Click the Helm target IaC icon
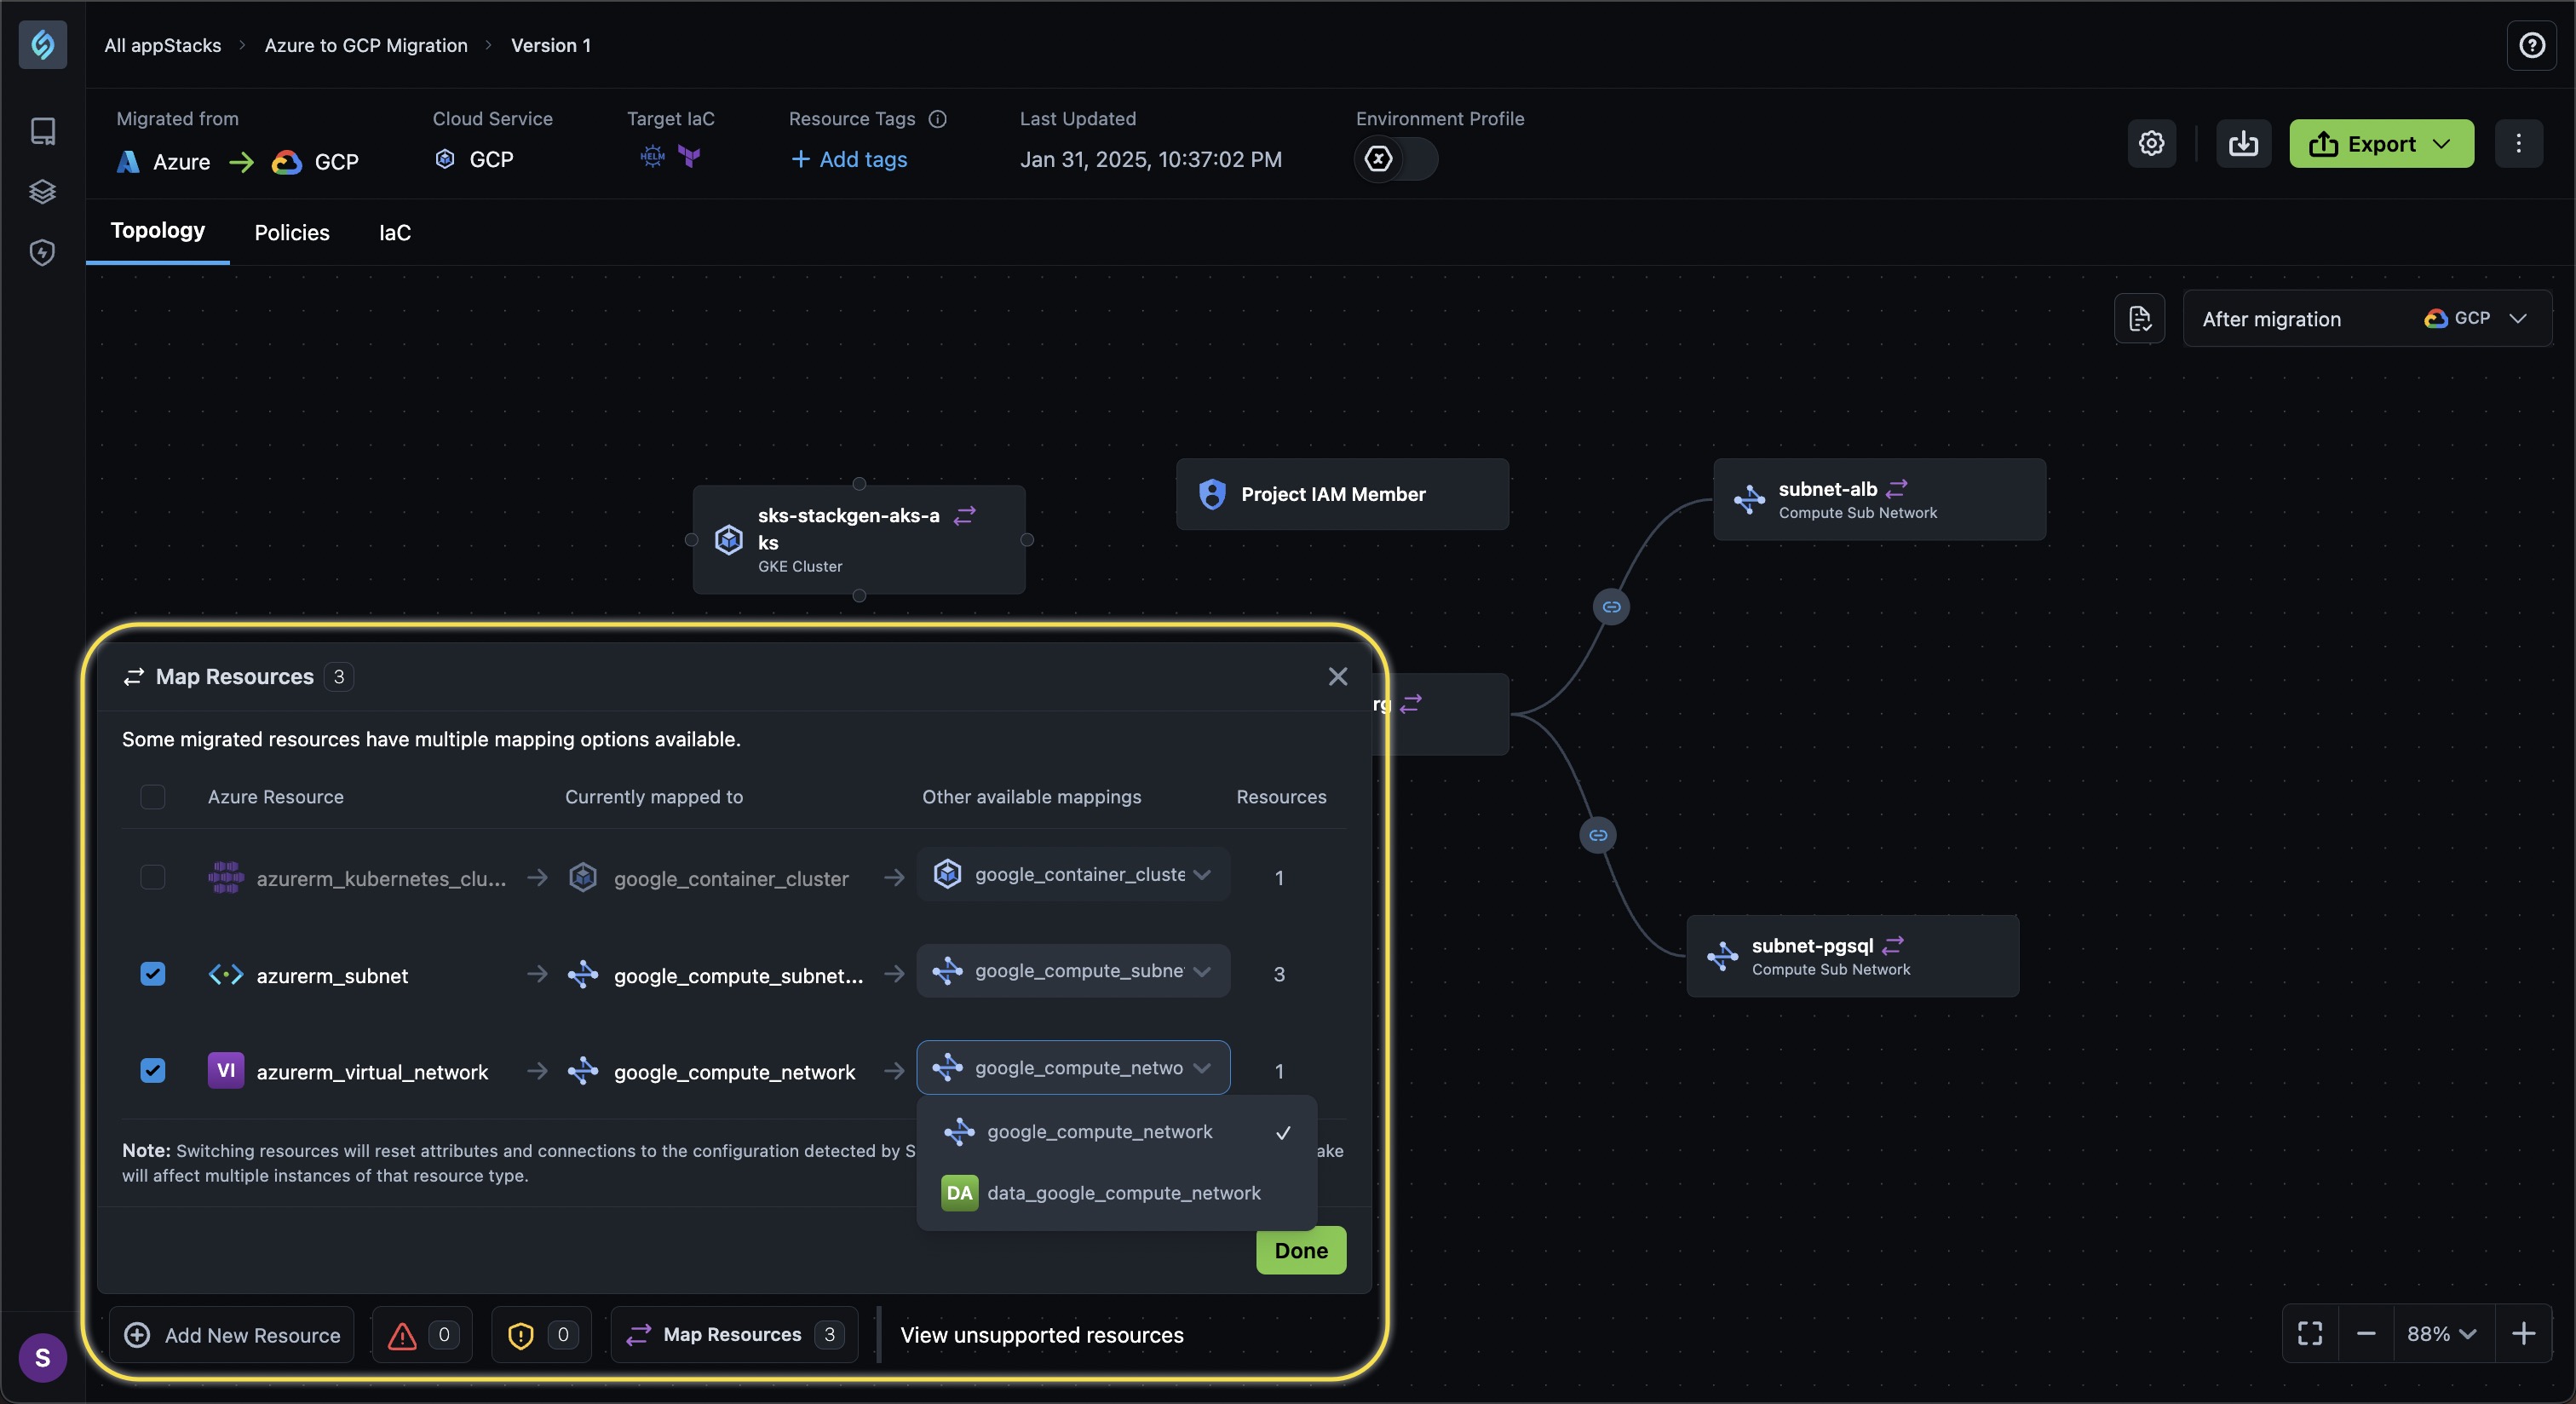This screenshot has width=2576, height=1404. [652, 157]
